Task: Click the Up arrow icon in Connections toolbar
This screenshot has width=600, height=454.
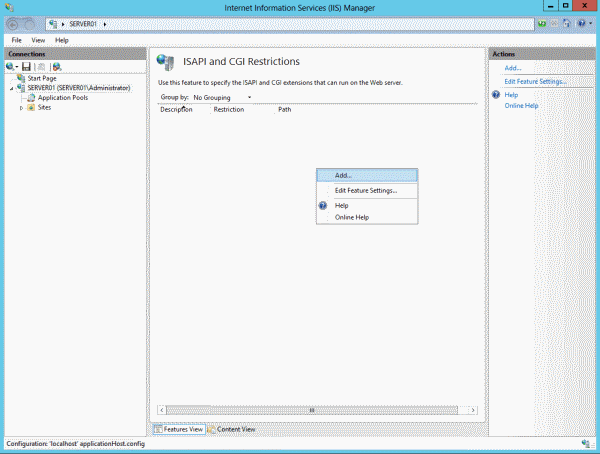Action: (41, 67)
